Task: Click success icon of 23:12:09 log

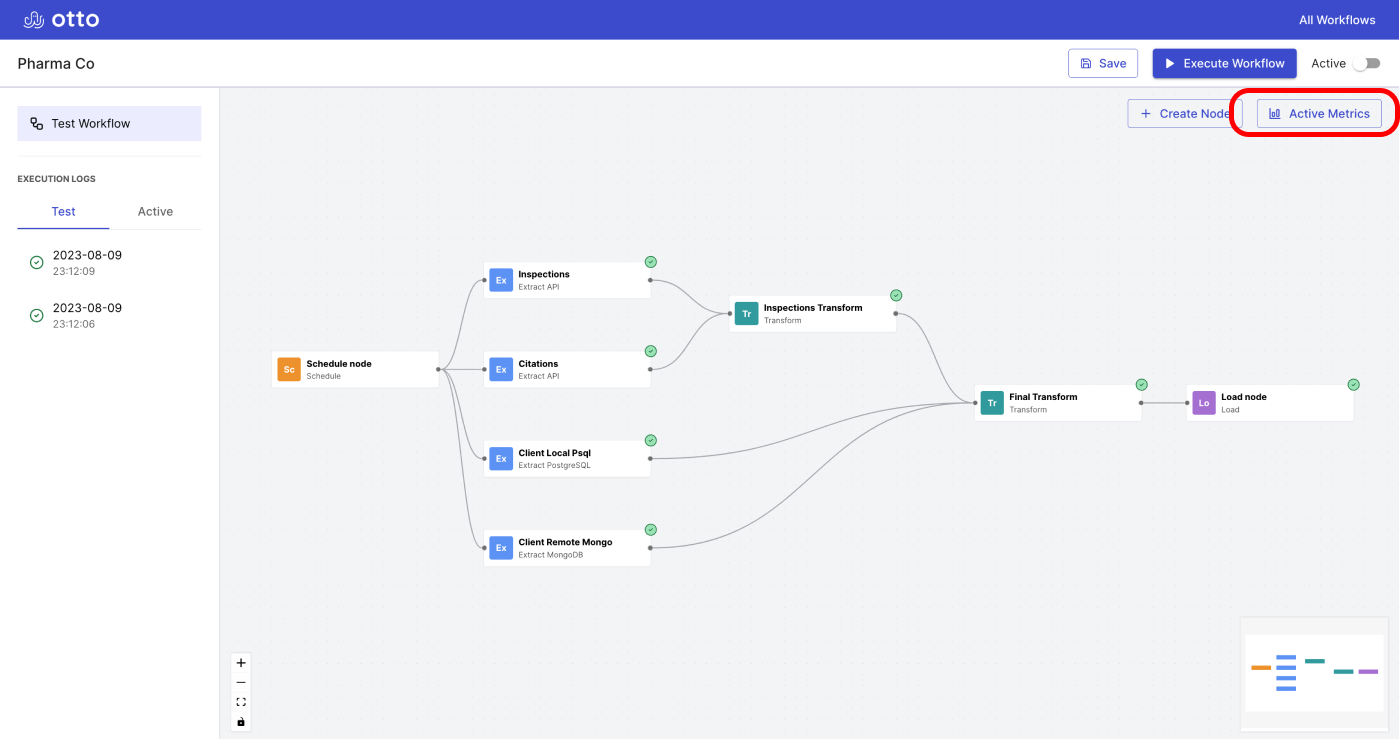Action: click(x=36, y=262)
